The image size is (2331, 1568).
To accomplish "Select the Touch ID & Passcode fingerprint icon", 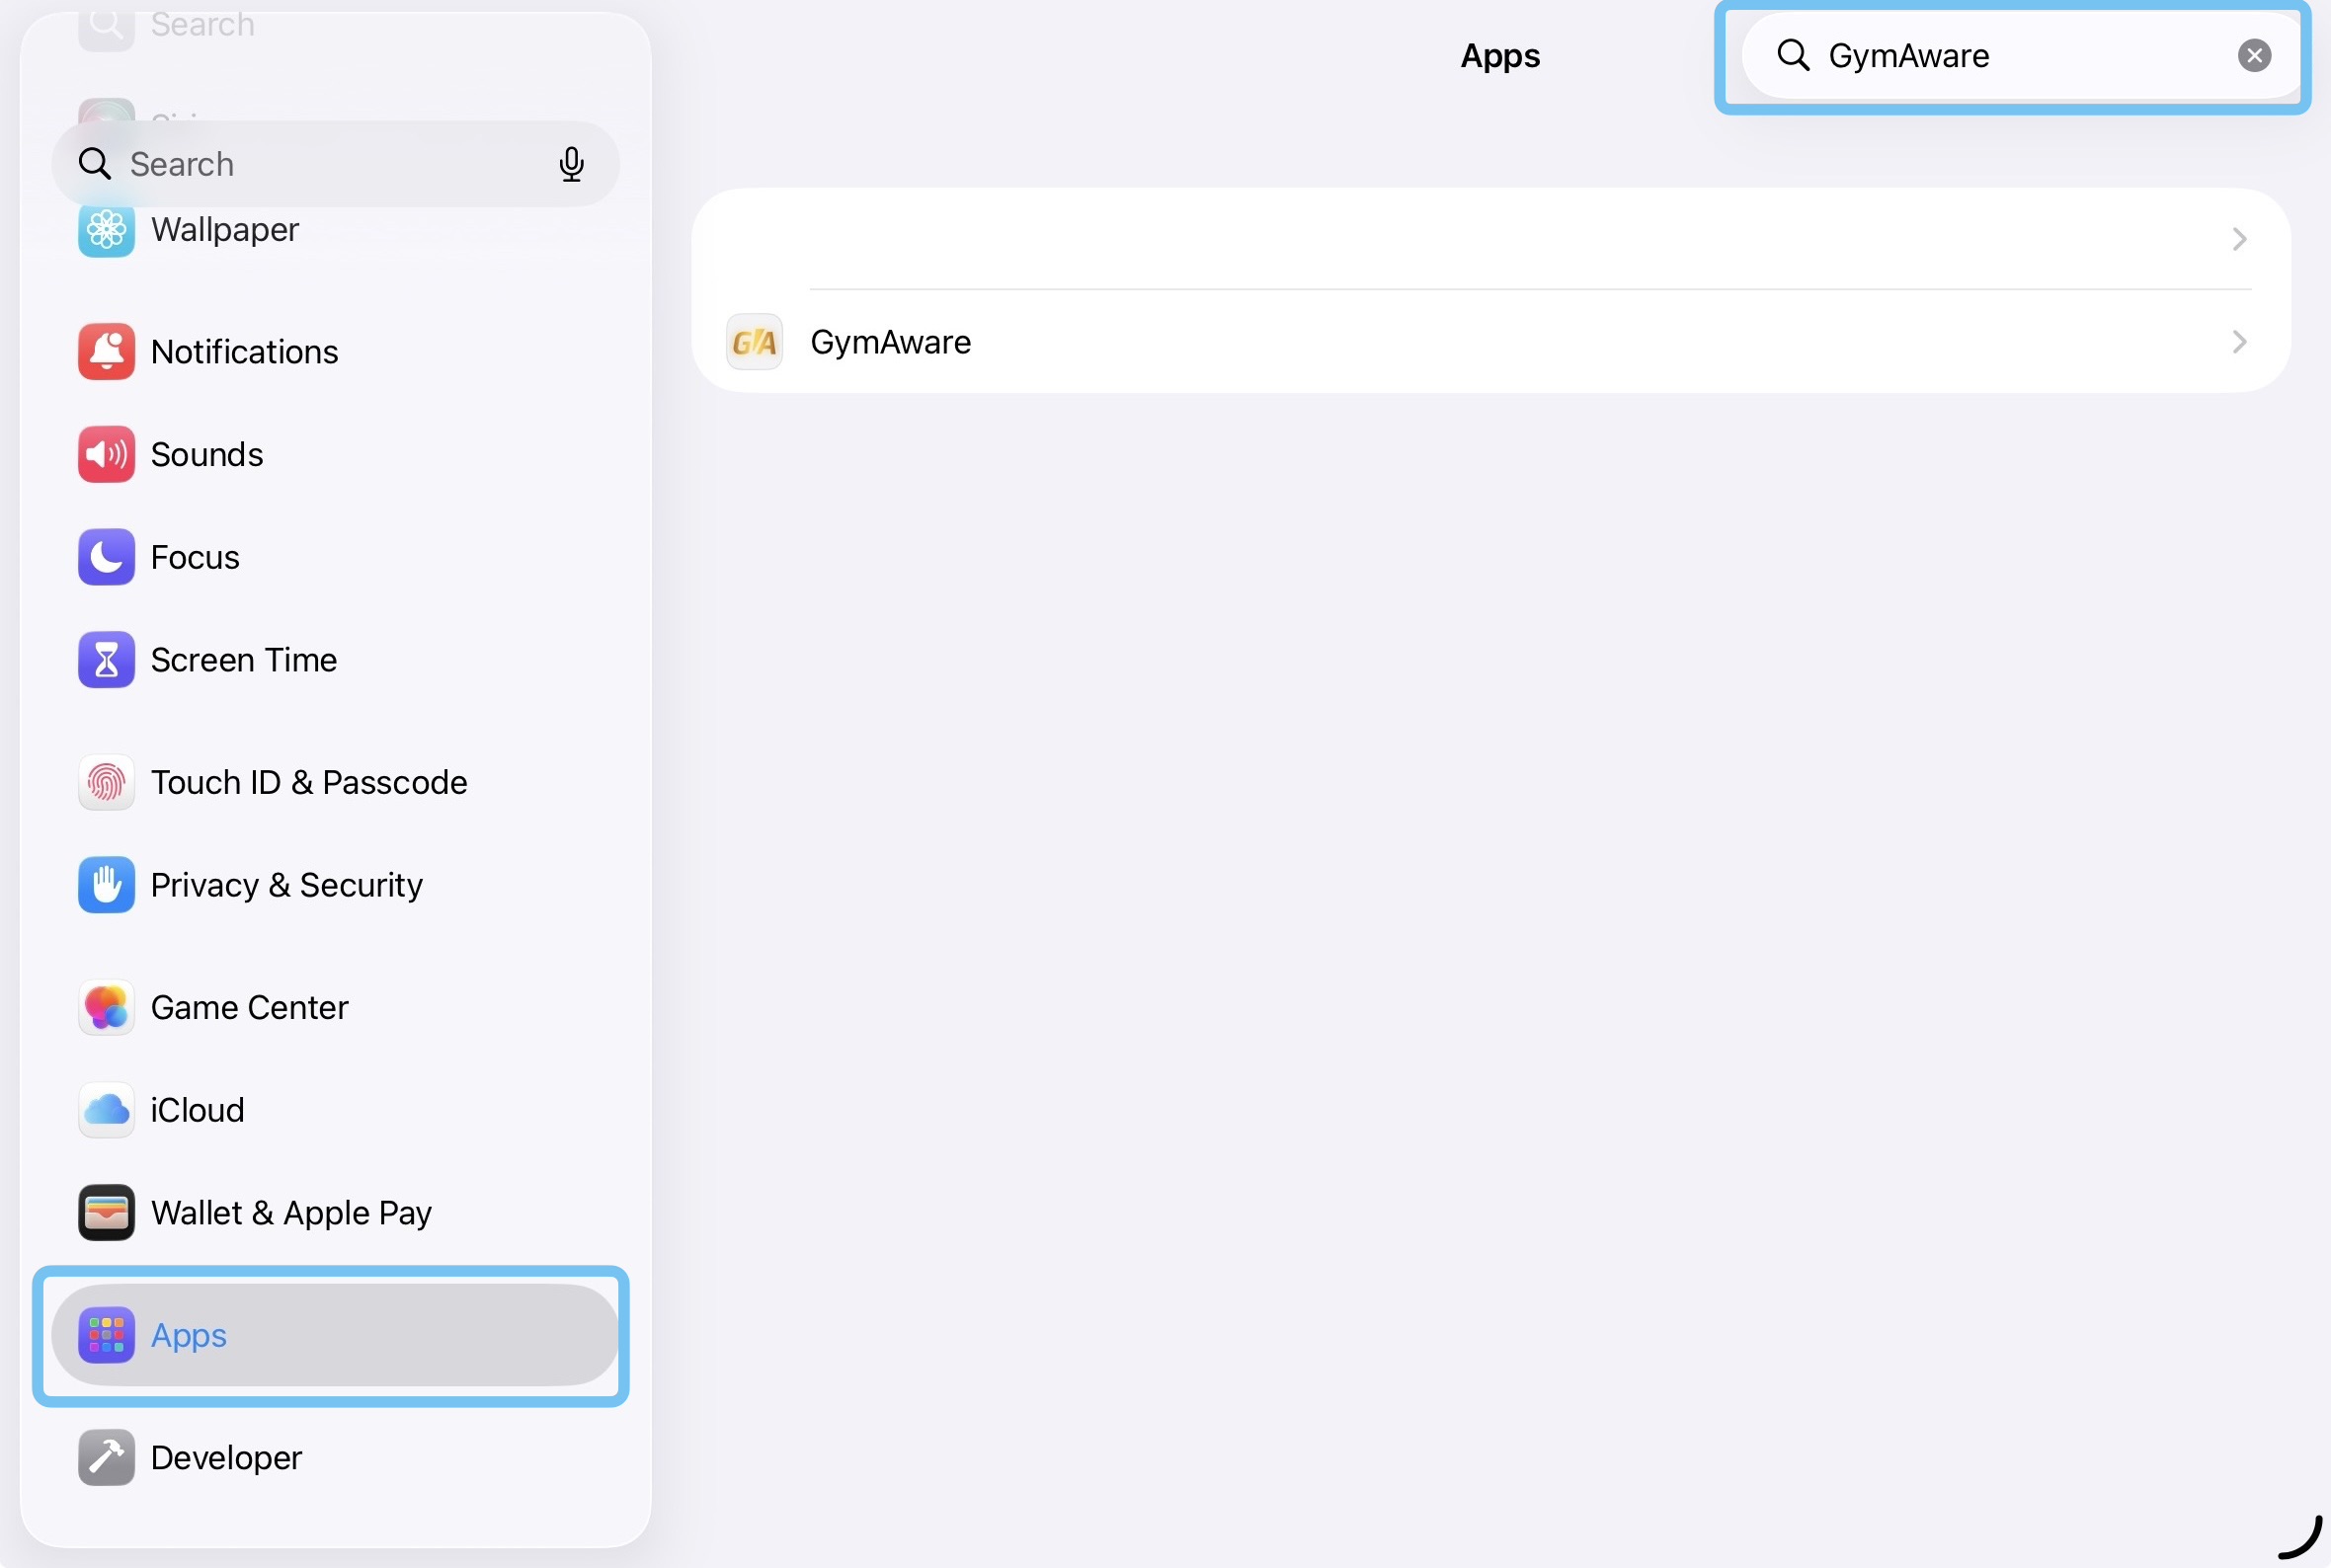I will 106,782.
